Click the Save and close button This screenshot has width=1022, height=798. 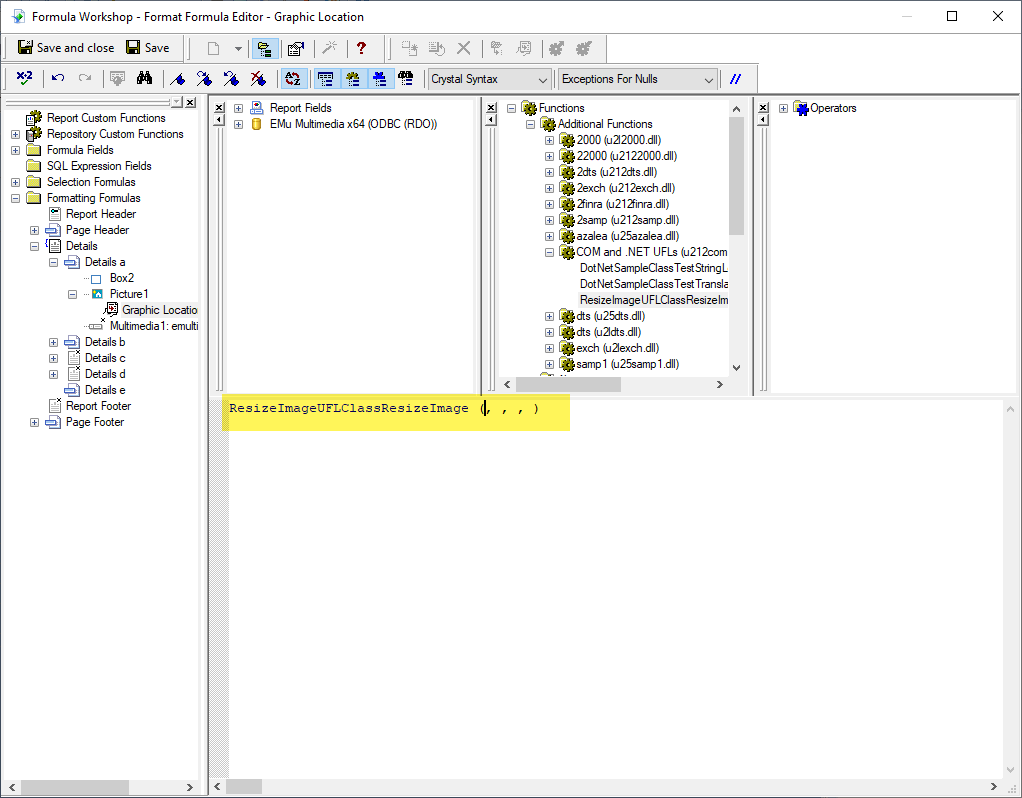pyautogui.click(x=66, y=48)
